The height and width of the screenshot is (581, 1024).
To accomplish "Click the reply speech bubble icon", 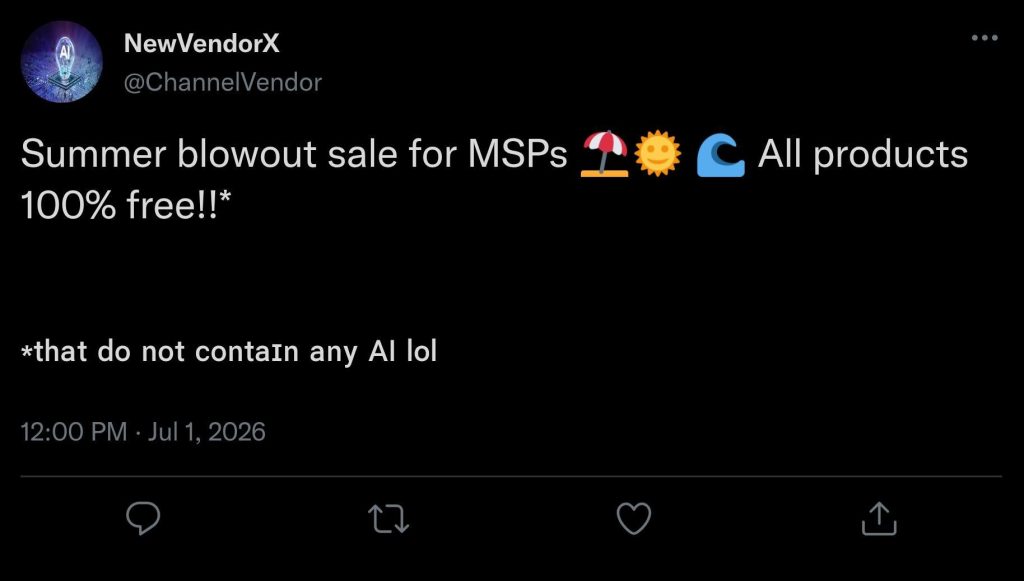I will tap(143, 519).
